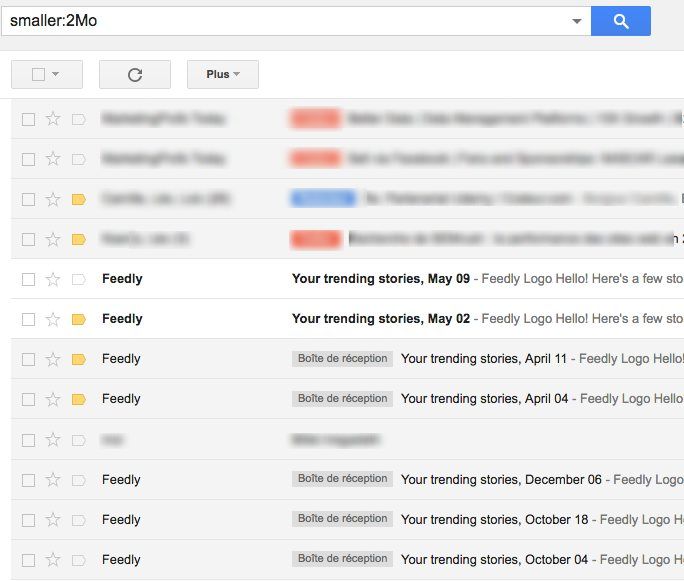
Task: Open the trending stories May 02 email
Action: (x=380, y=319)
